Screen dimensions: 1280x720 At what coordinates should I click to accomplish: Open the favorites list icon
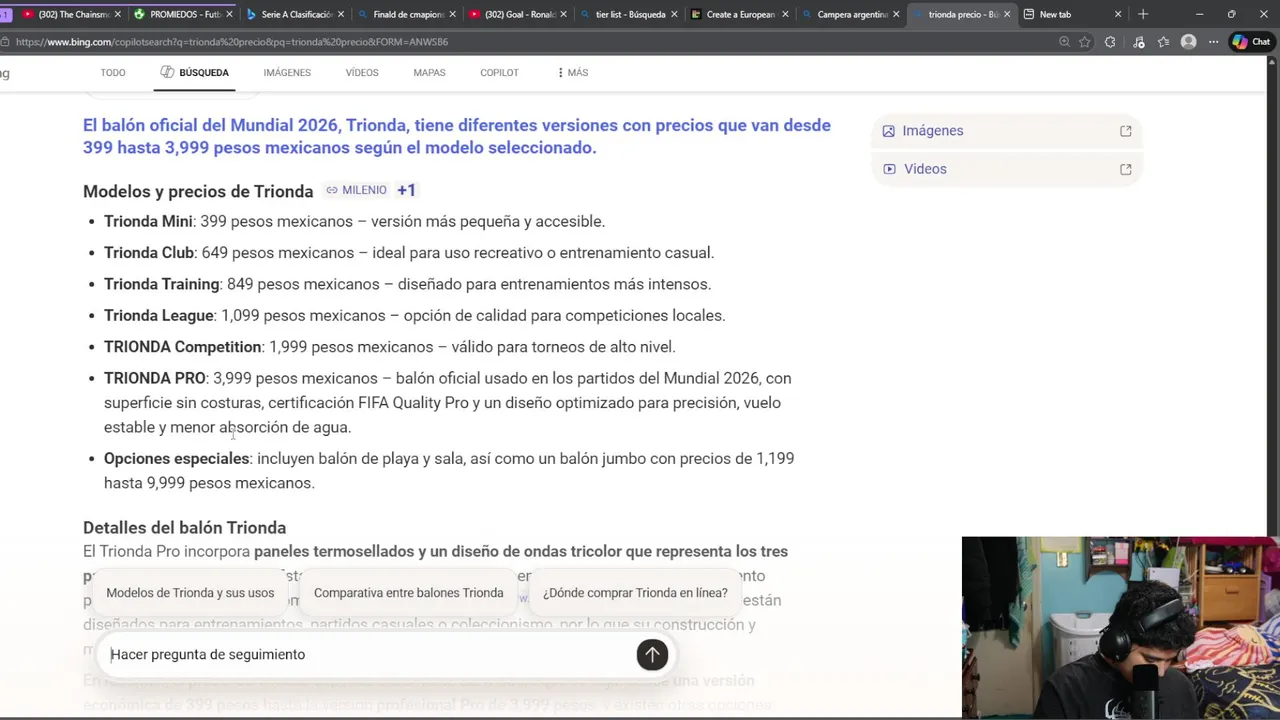[1163, 42]
